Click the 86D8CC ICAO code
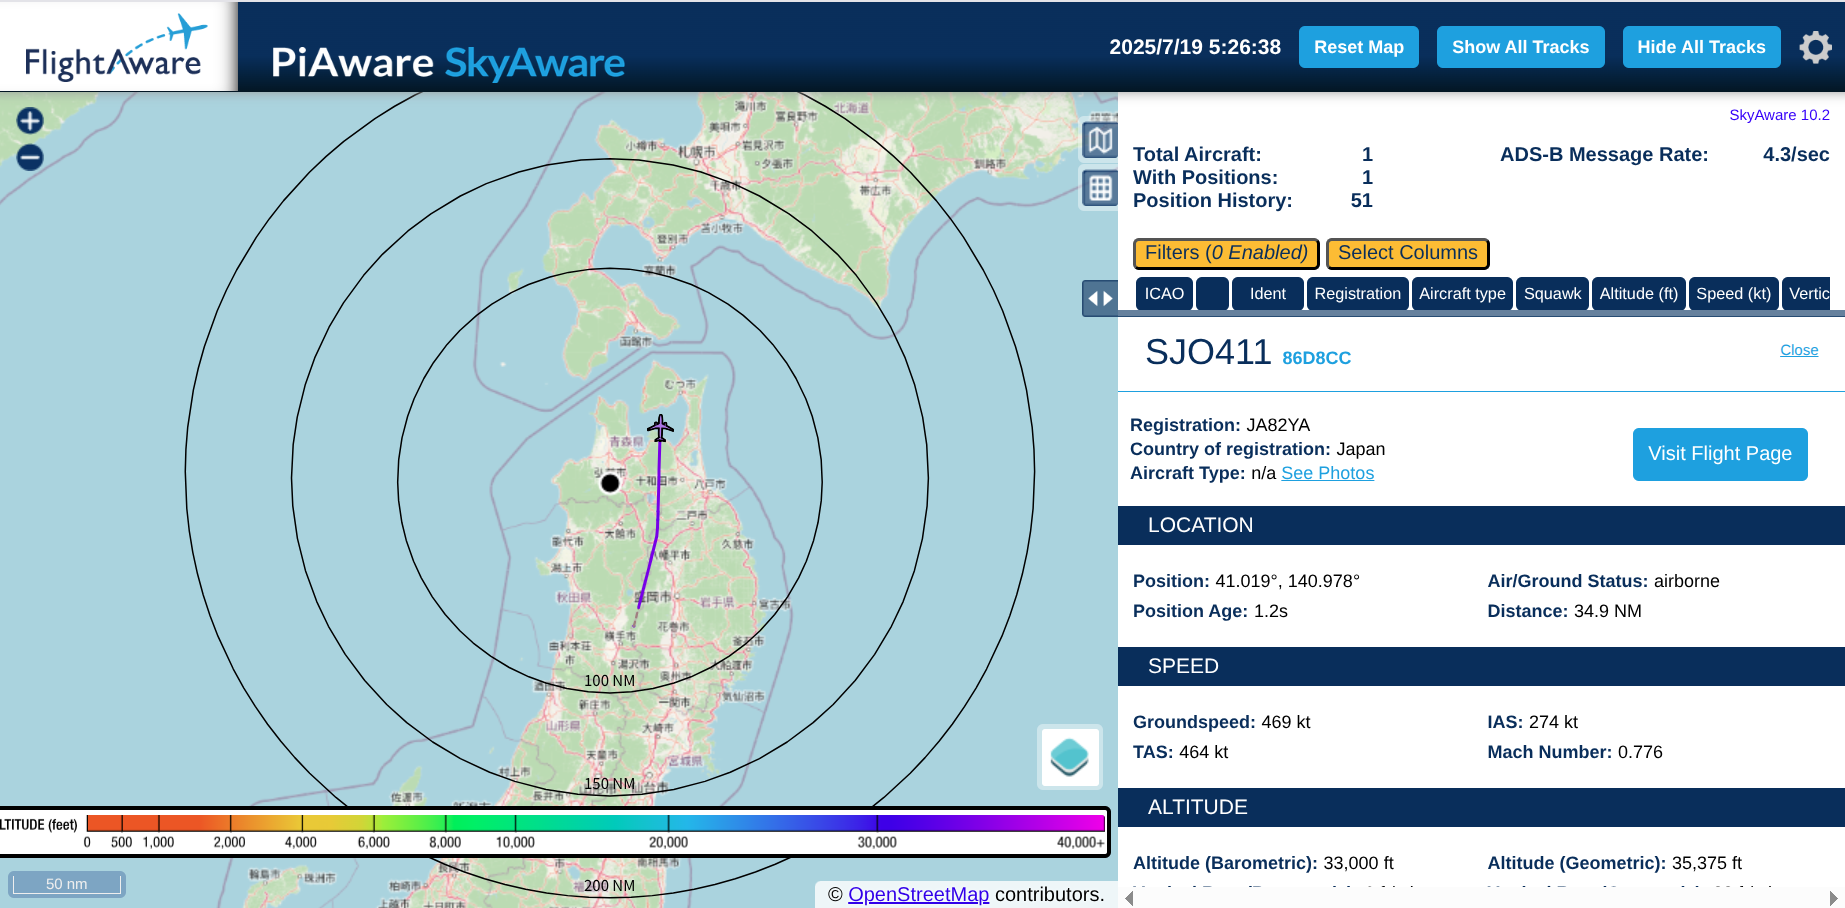 1316,358
